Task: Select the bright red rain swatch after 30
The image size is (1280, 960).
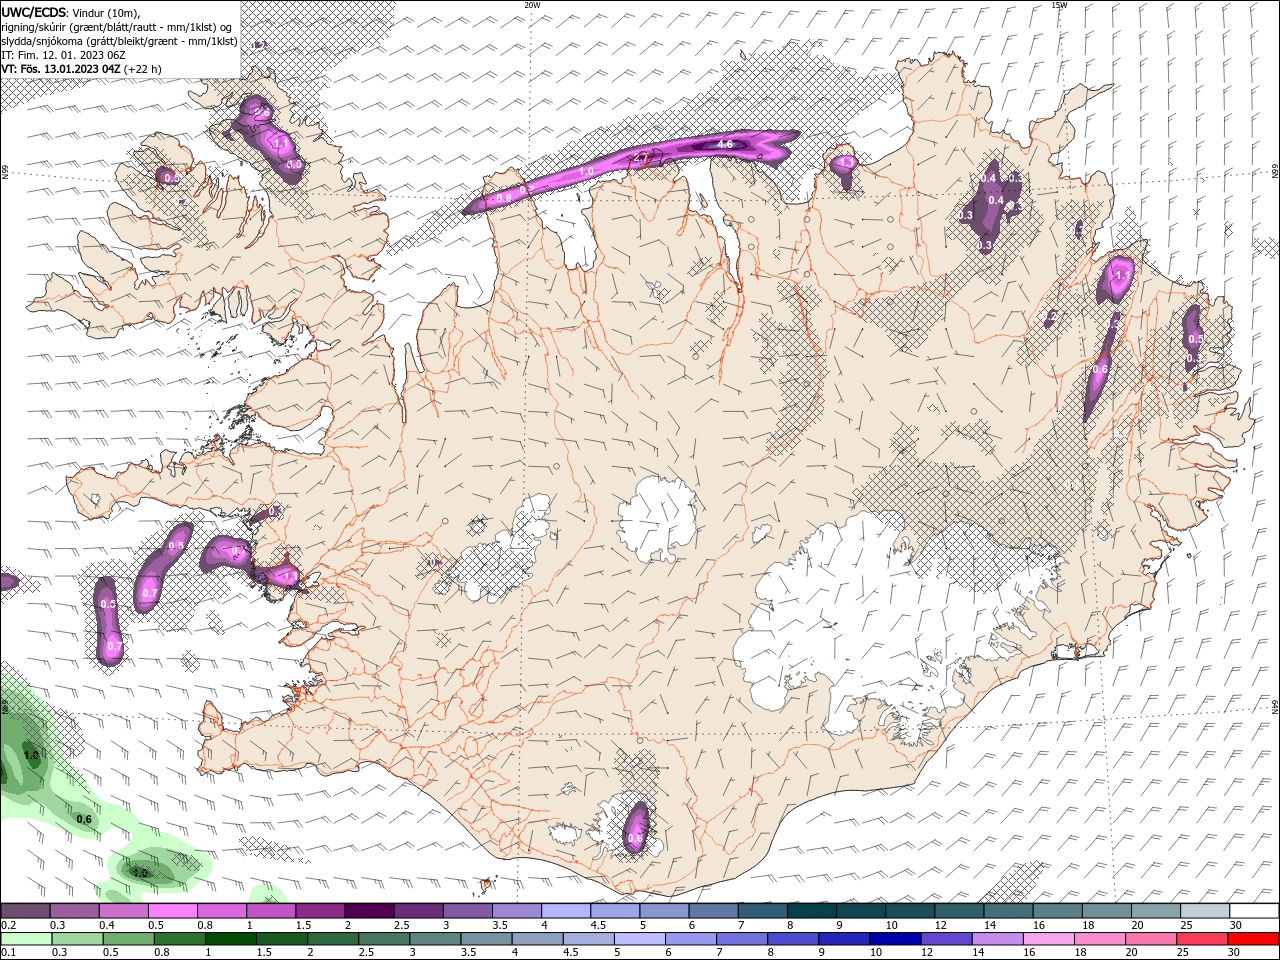Action: (x=1251, y=939)
